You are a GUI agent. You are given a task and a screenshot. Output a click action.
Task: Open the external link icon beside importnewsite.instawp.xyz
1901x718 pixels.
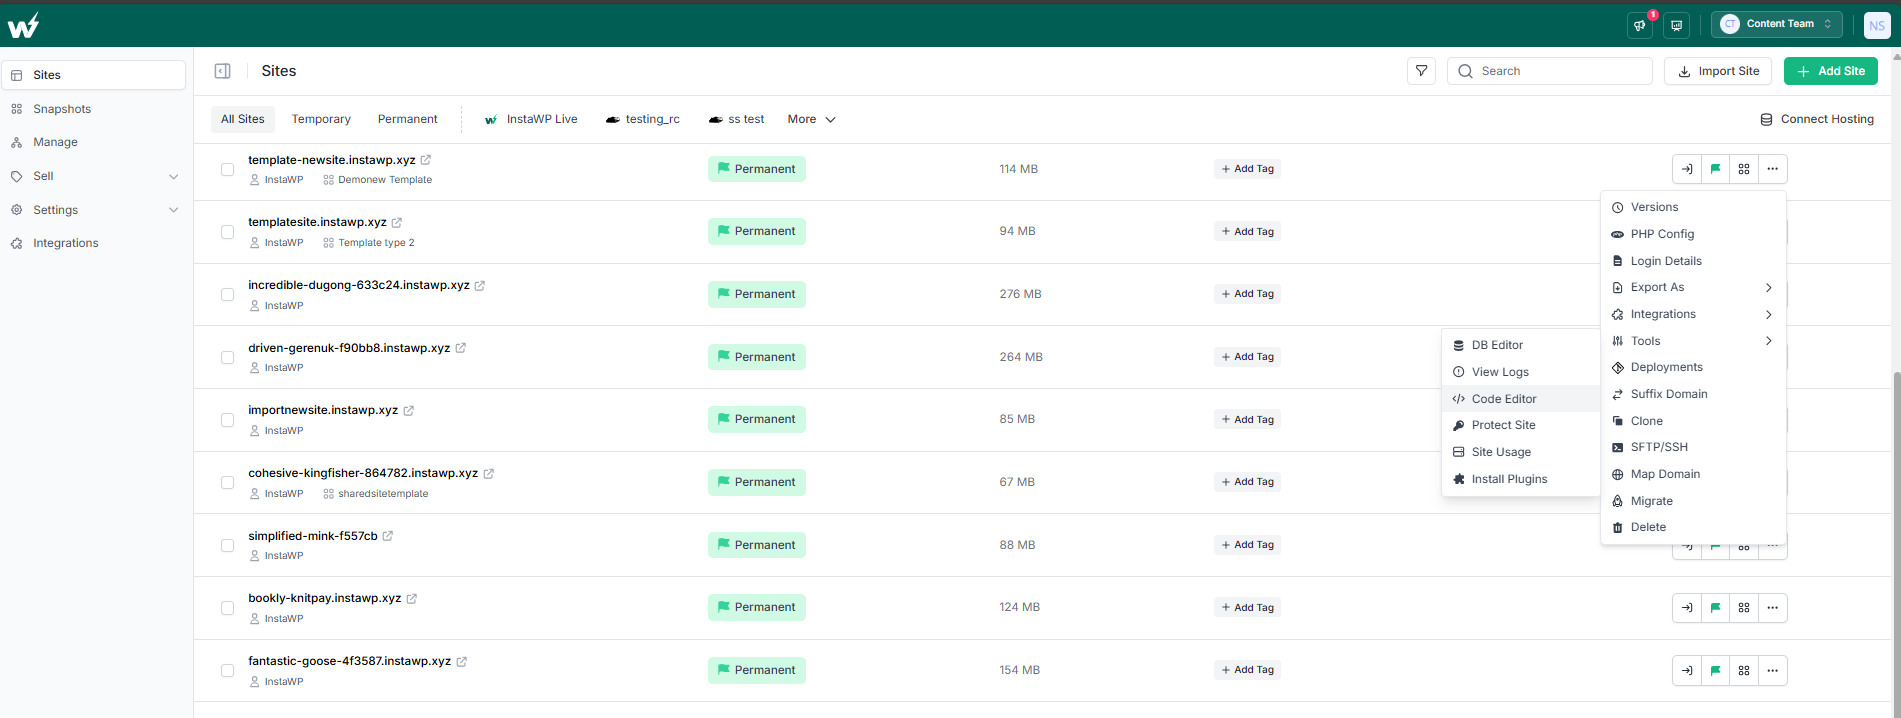point(409,410)
